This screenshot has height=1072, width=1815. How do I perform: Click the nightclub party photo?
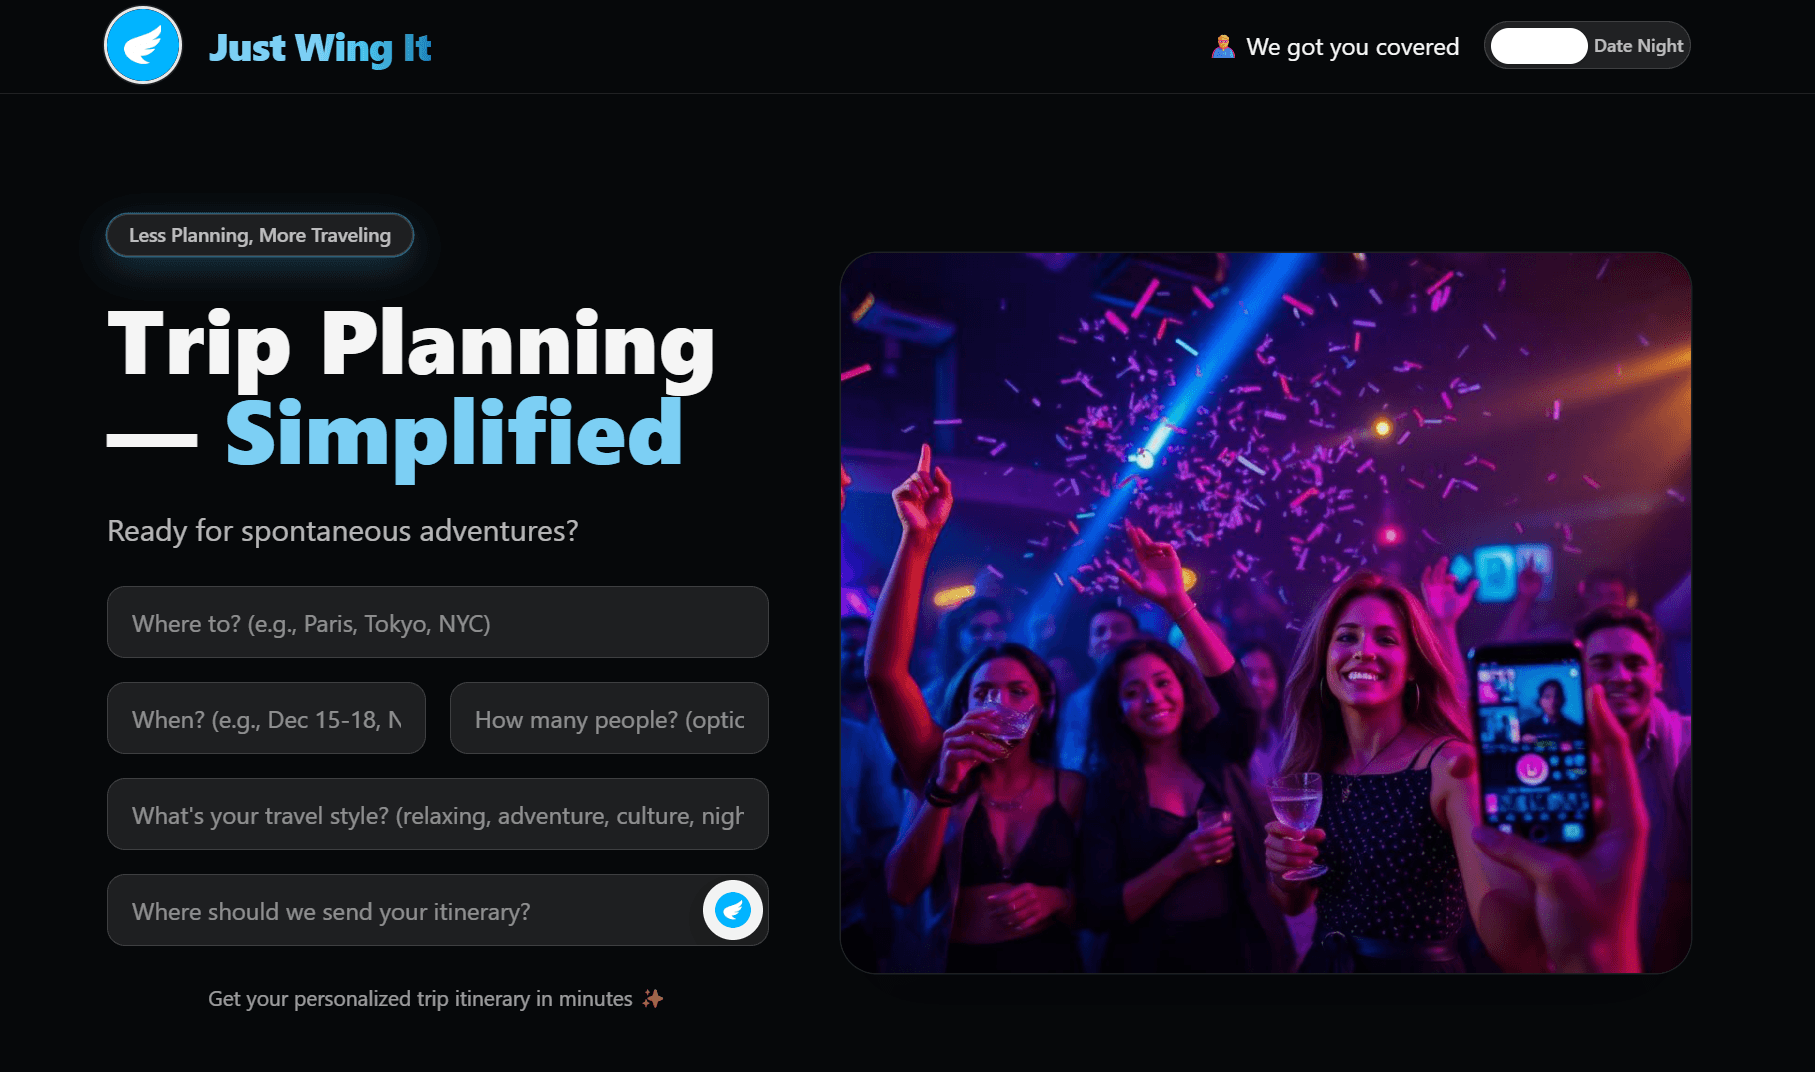[x=1265, y=611]
